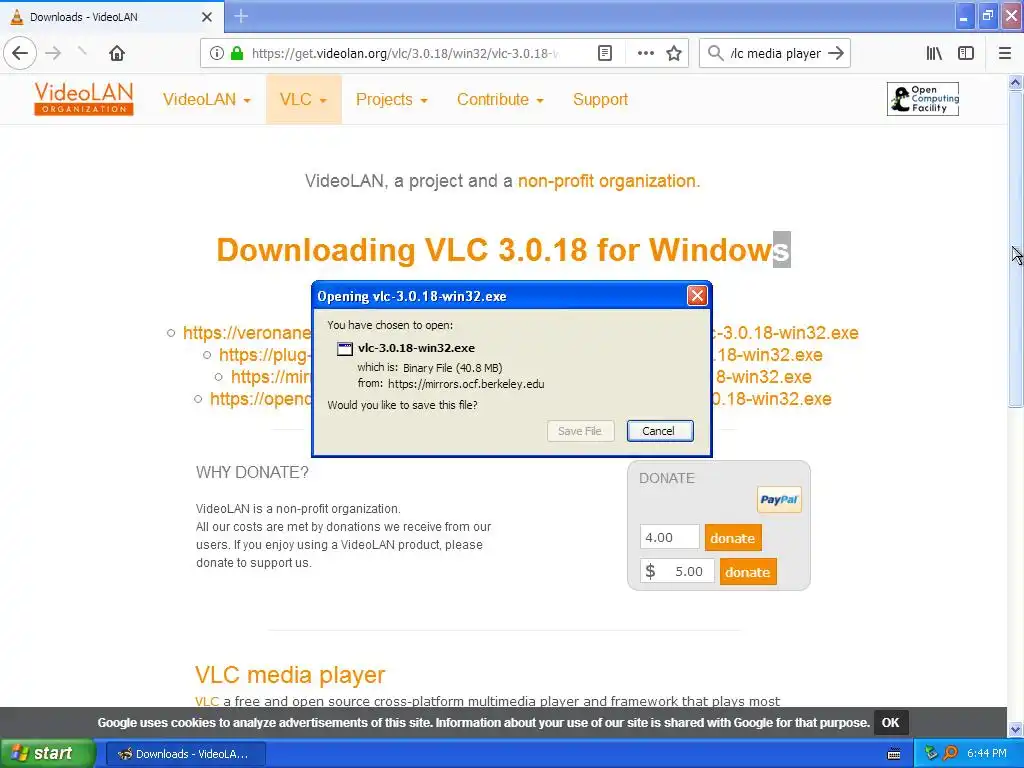This screenshot has width=1024, height=768.
Task: Click the Downloading VLC 3.0.18 for Windows heading
Action: click(503, 249)
